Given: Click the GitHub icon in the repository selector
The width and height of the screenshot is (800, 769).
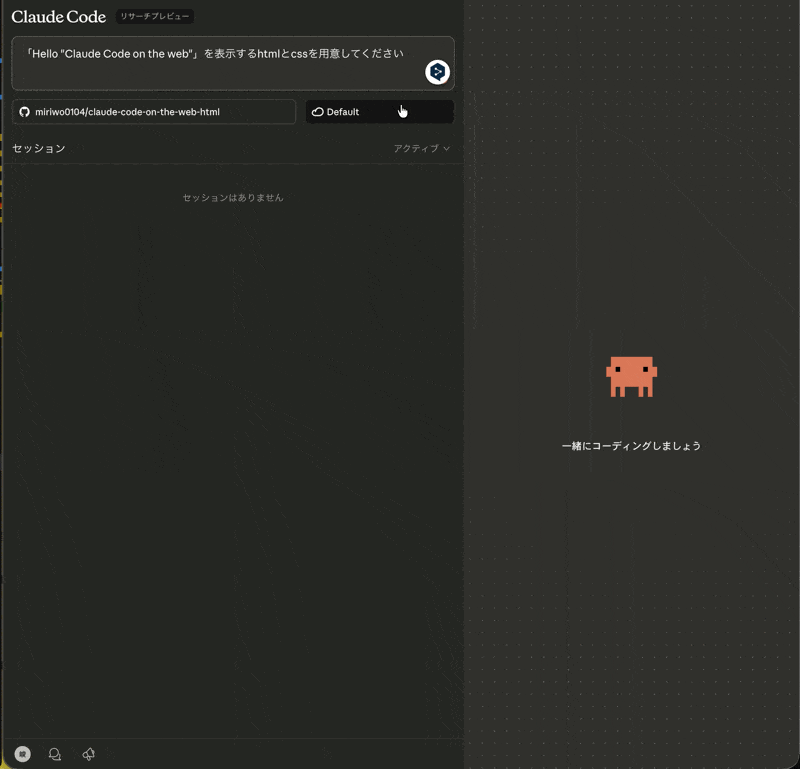Looking at the screenshot, I should pos(24,111).
